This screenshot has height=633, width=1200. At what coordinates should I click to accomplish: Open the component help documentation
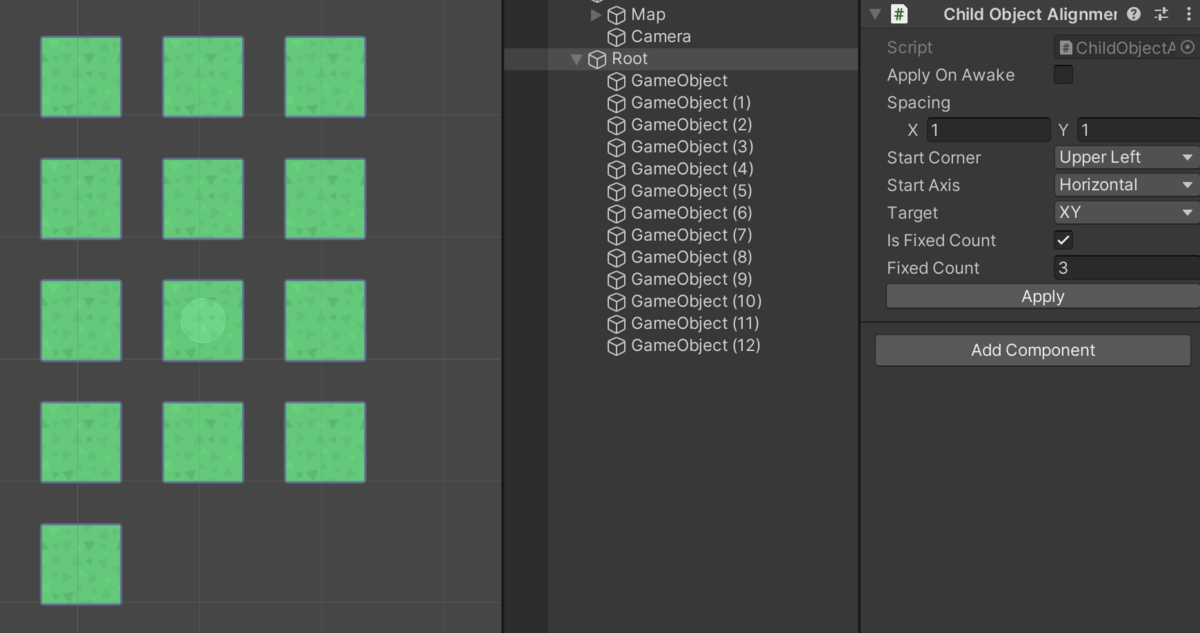tap(1134, 14)
